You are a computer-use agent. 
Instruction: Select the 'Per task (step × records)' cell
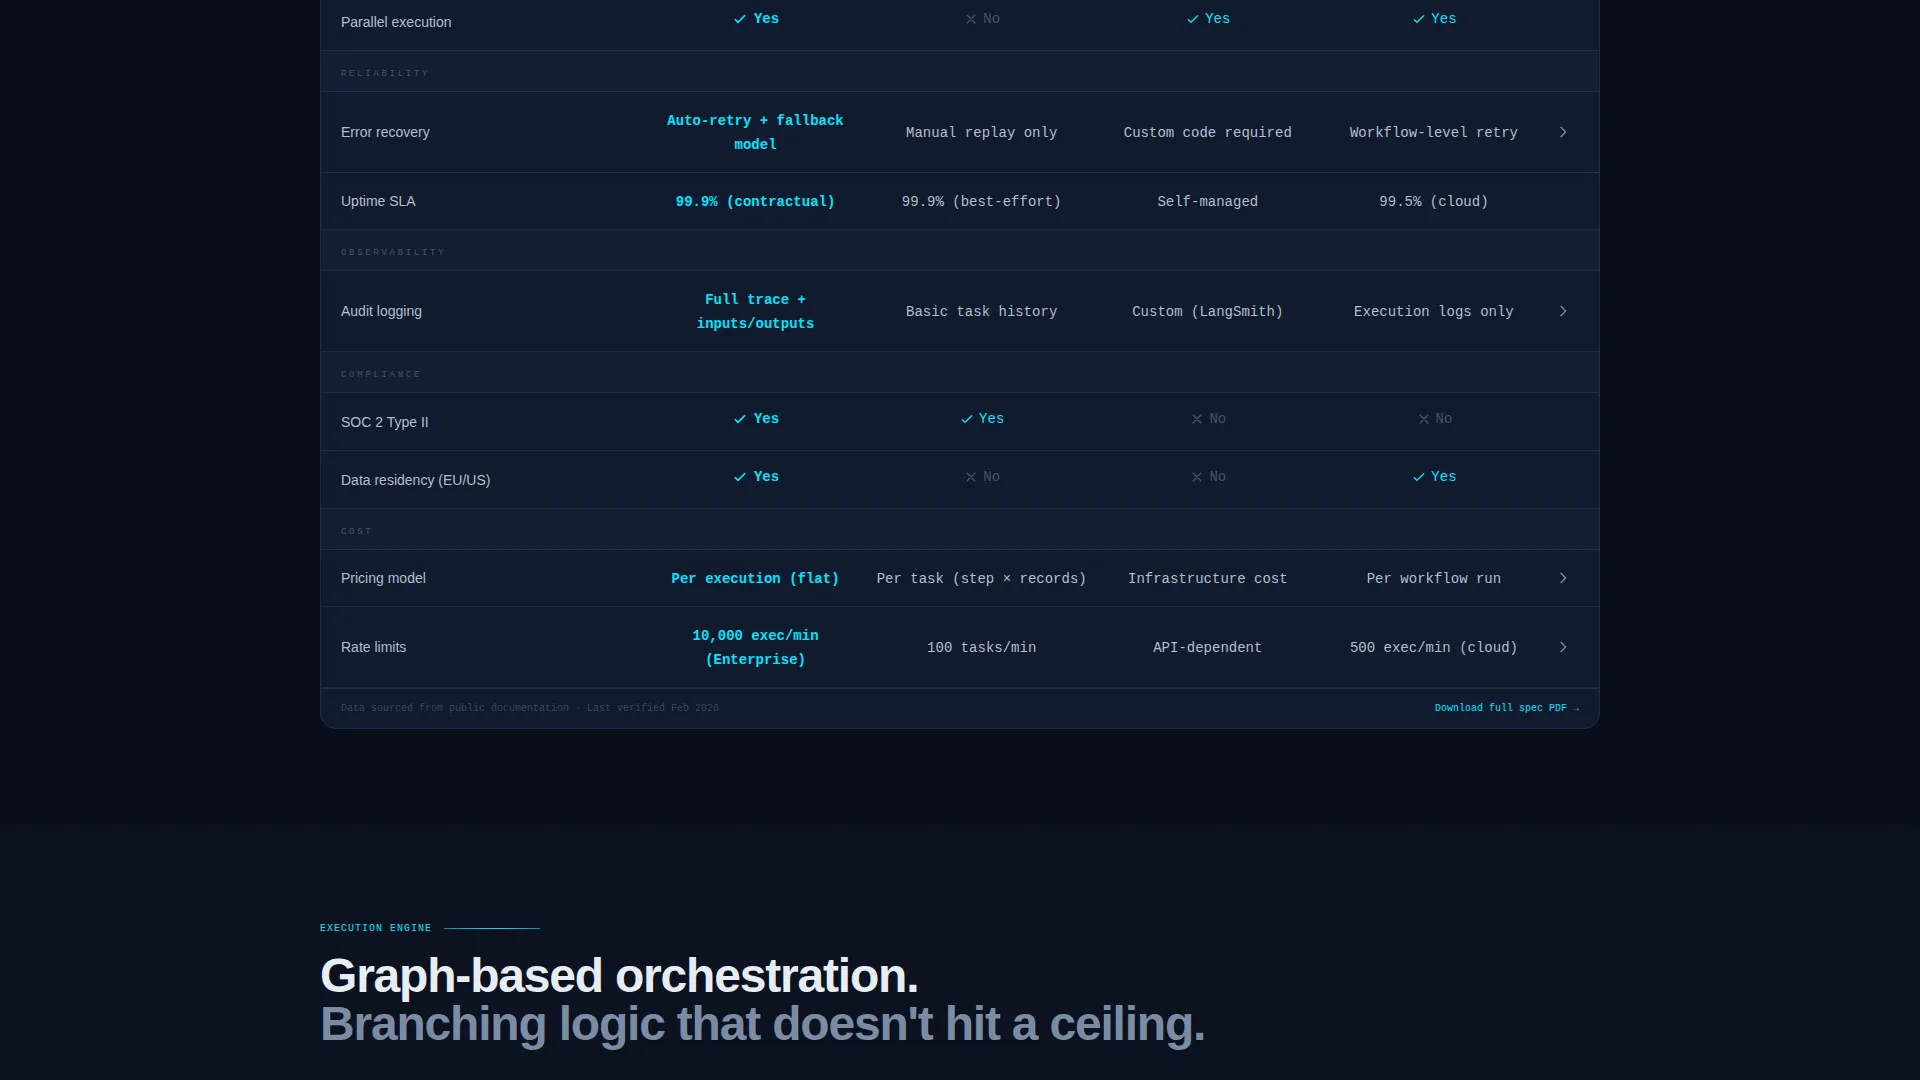pyautogui.click(x=981, y=578)
